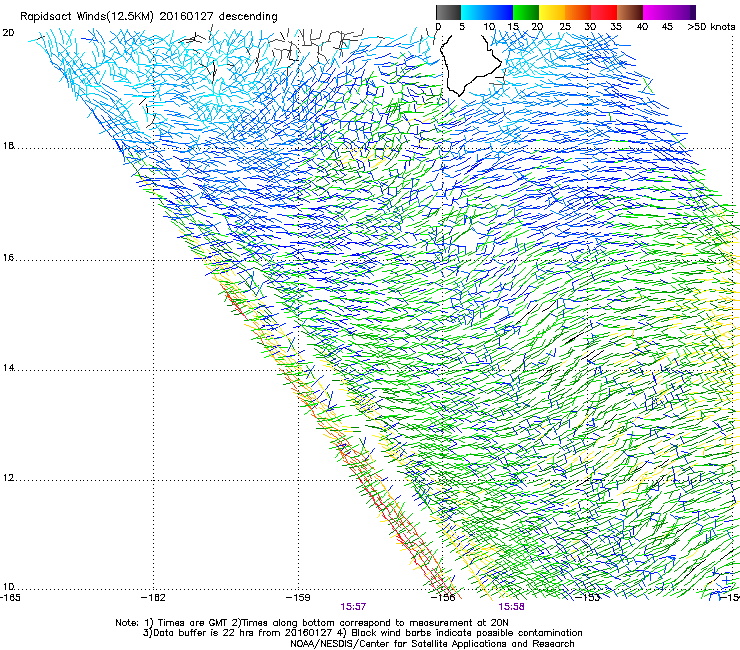Viewport: 740px width, 650px height.
Task: Click the longitude label '-159'
Action: [x=299, y=598]
